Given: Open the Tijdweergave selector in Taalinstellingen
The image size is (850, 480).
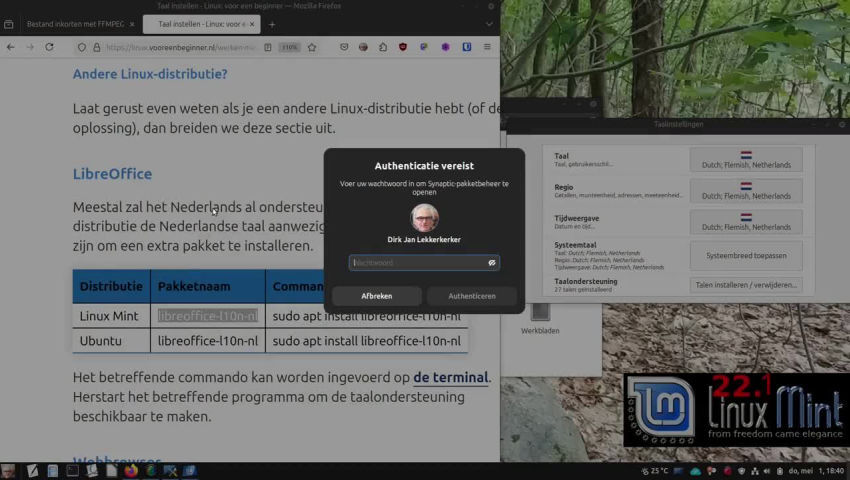Looking at the screenshot, I should 746,222.
